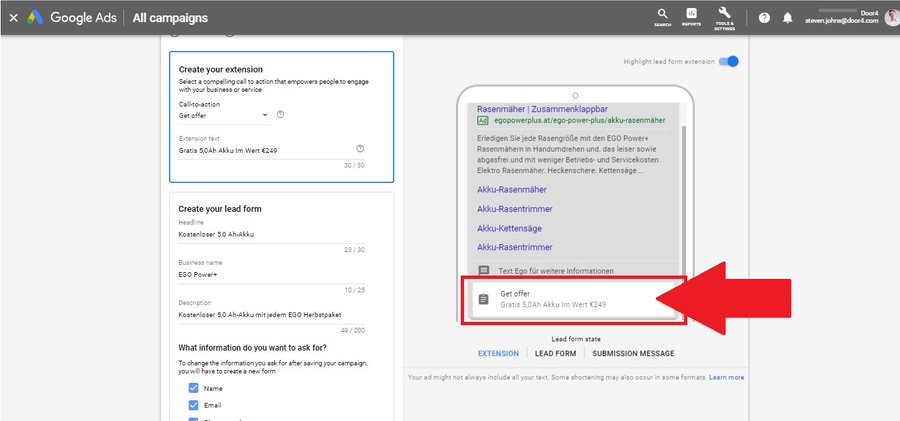Screen dimensions: 900x421
Task: Expand the Call-to-action Get offer dropdown
Action: [224, 115]
